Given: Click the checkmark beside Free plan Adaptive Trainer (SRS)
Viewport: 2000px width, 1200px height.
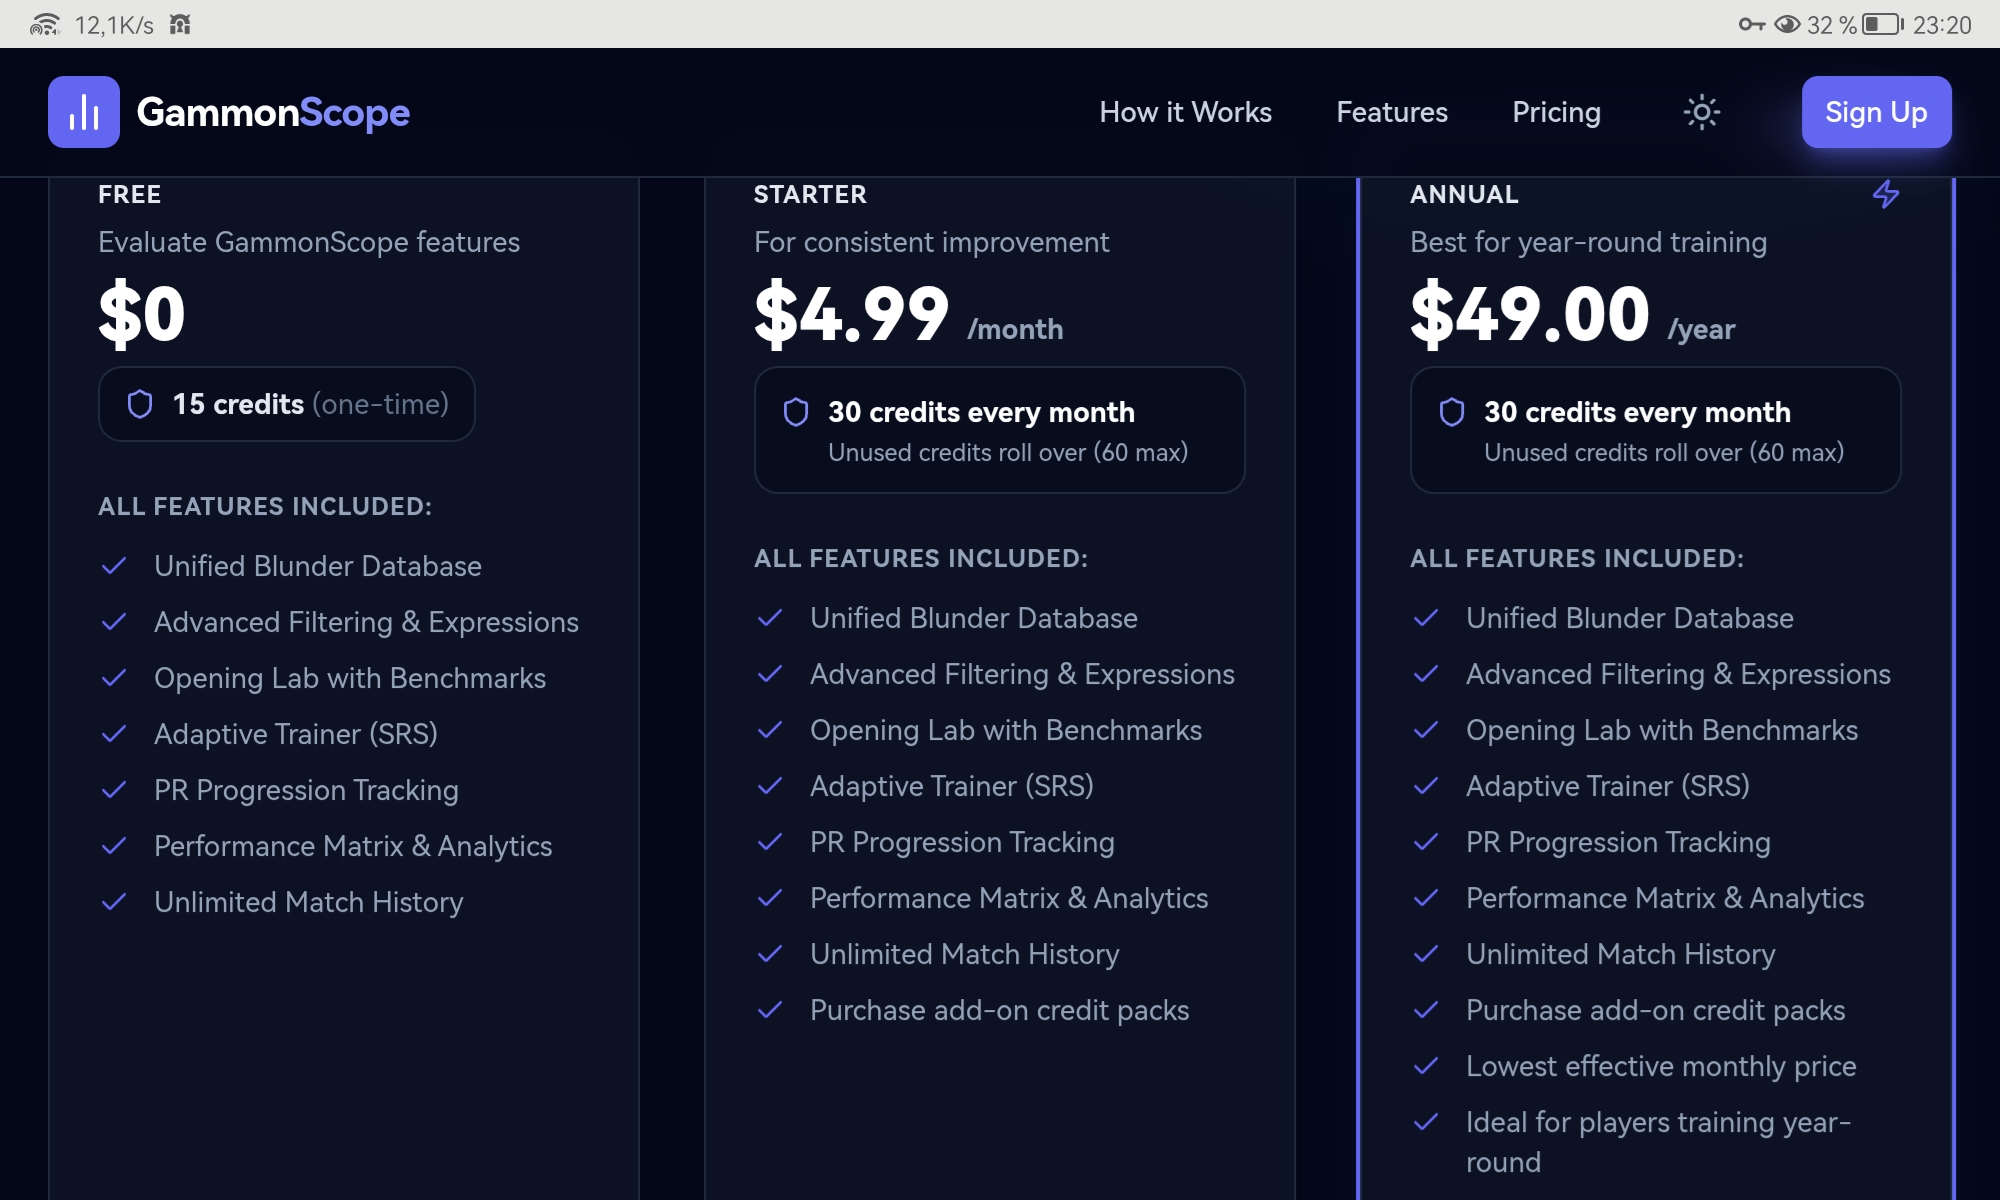Looking at the screenshot, I should tap(114, 734).
